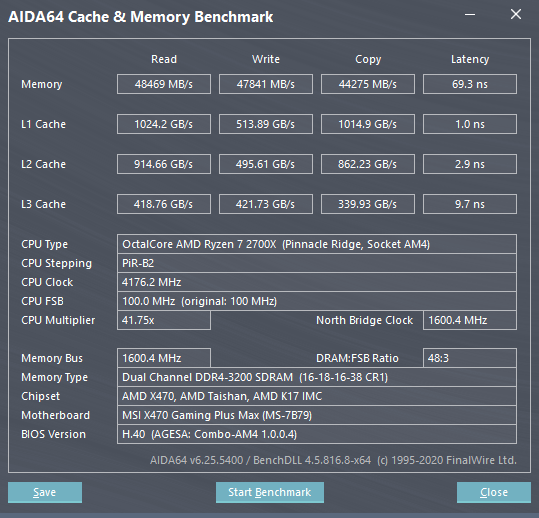Click the Read column header
This screenshot has width=539, height=518.
click(164, 59)
